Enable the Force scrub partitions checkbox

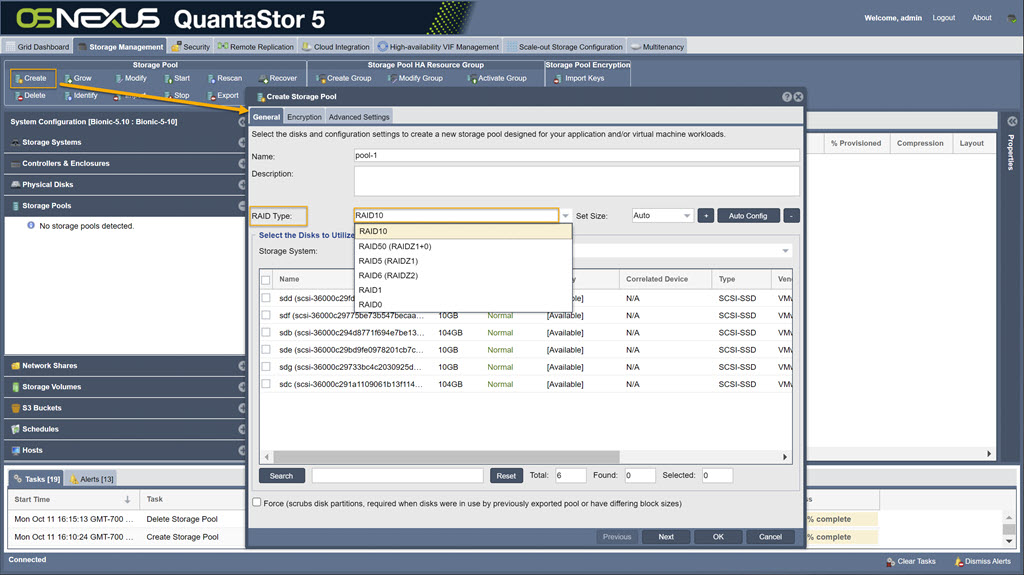click(257, 502)
